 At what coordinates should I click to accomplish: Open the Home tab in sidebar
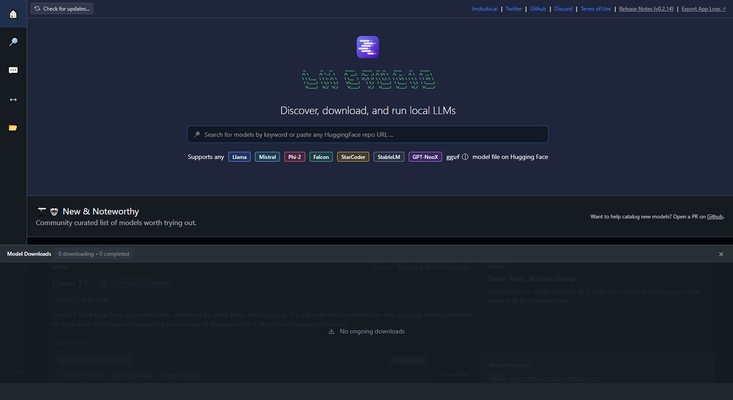click(x=13, y=14)
